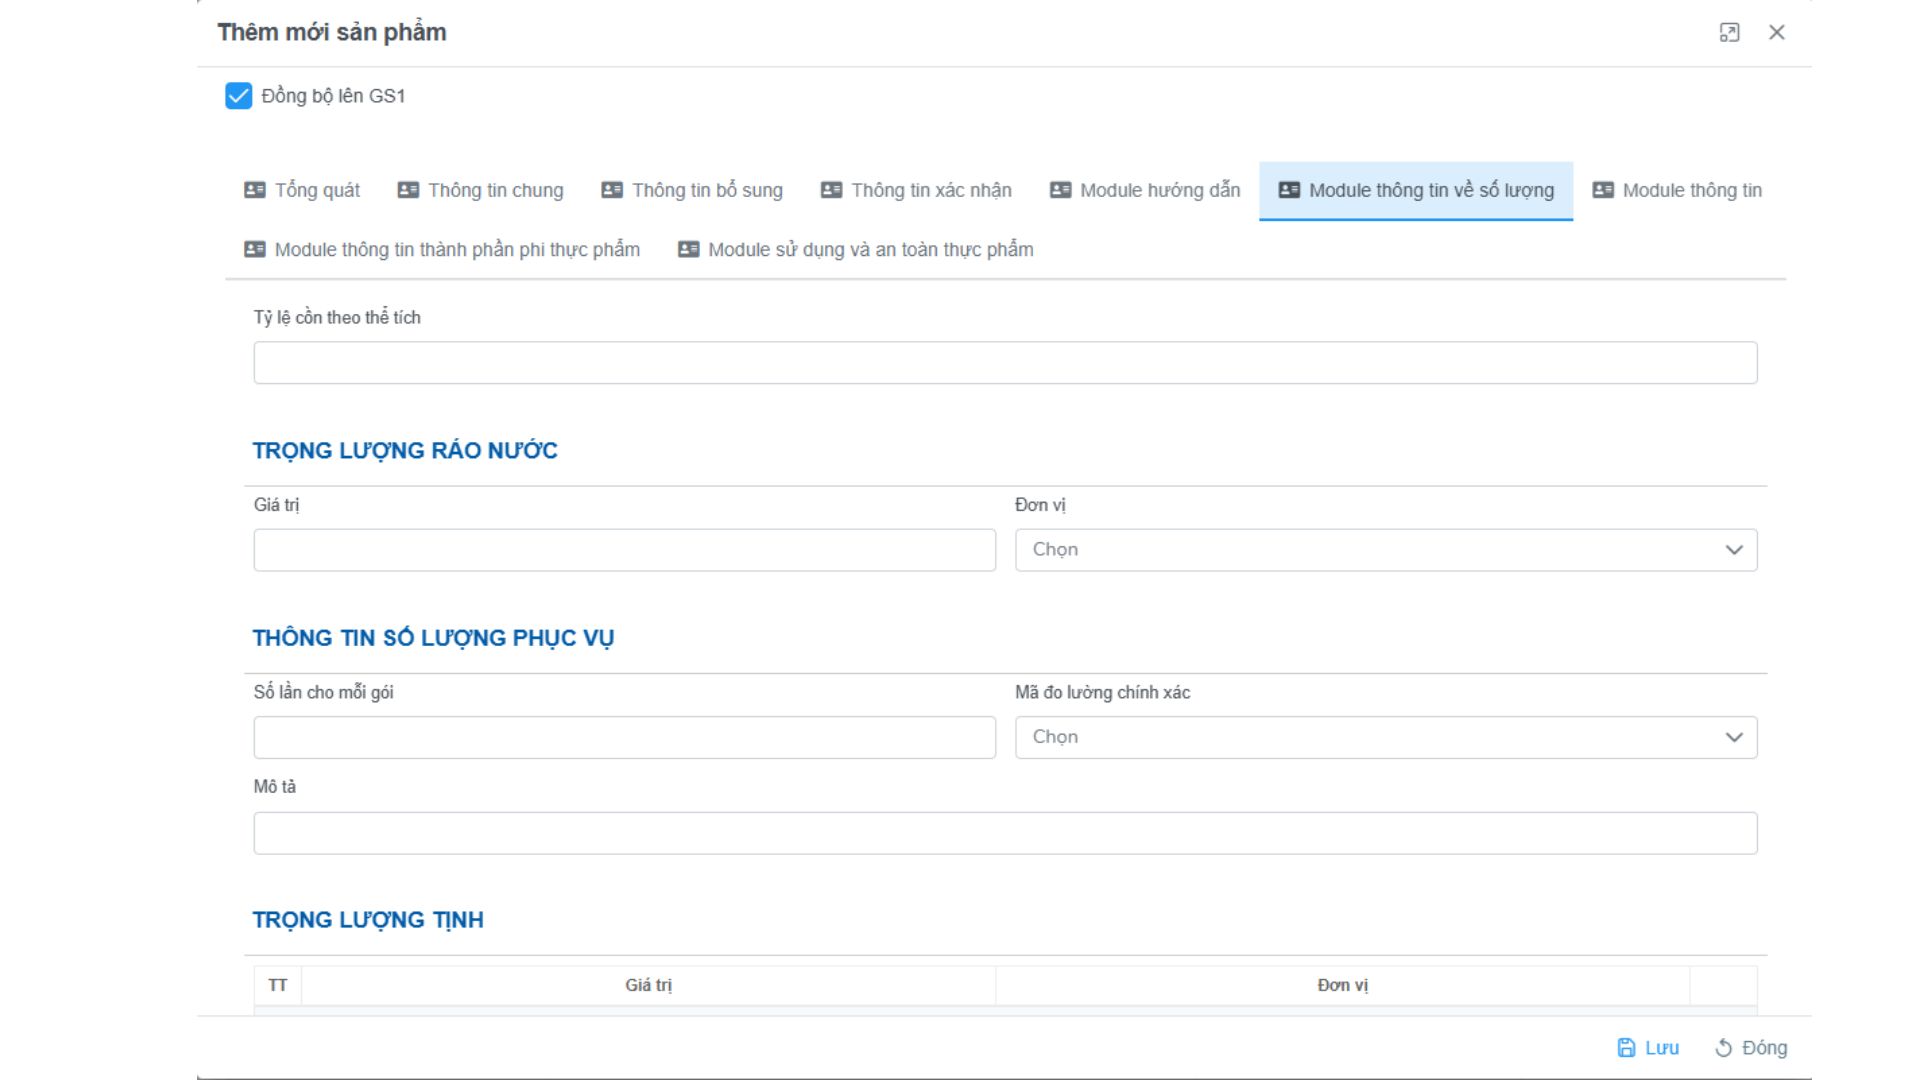1920x1080 pixels.
Task: Open Module thông tin thành phần phi thực phẩm
Action: [456, 249]
